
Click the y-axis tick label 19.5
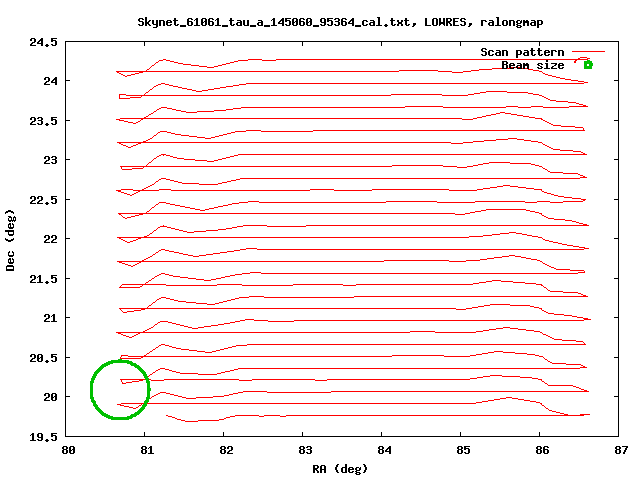click(43, 437)
